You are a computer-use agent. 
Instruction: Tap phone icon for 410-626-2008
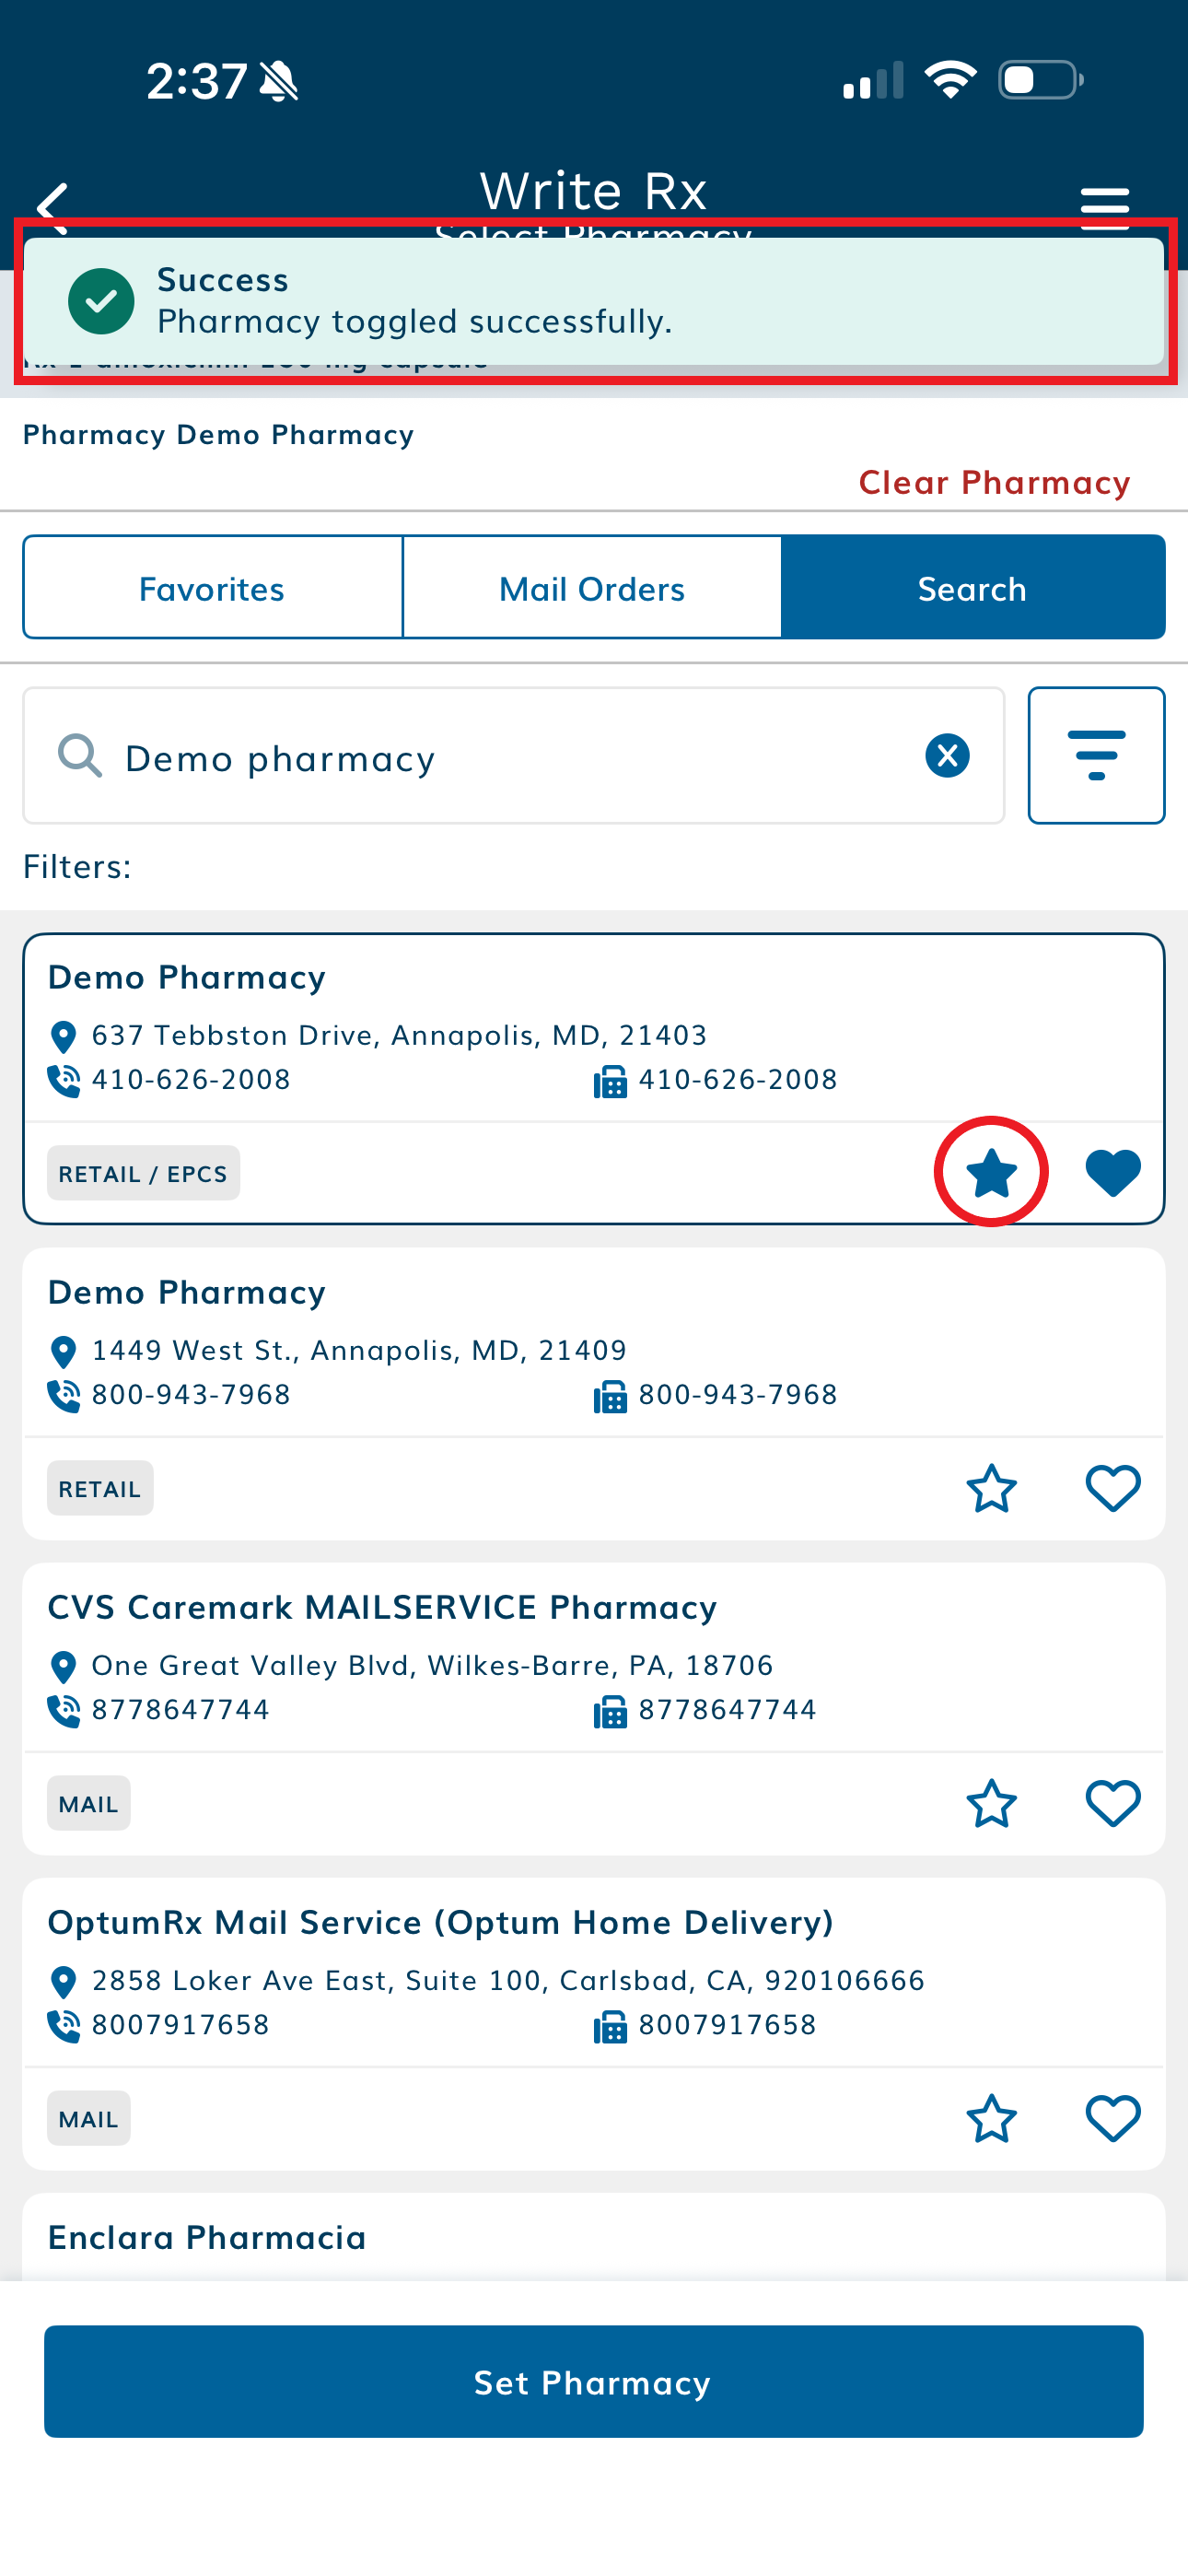[x=64, y=1080]
